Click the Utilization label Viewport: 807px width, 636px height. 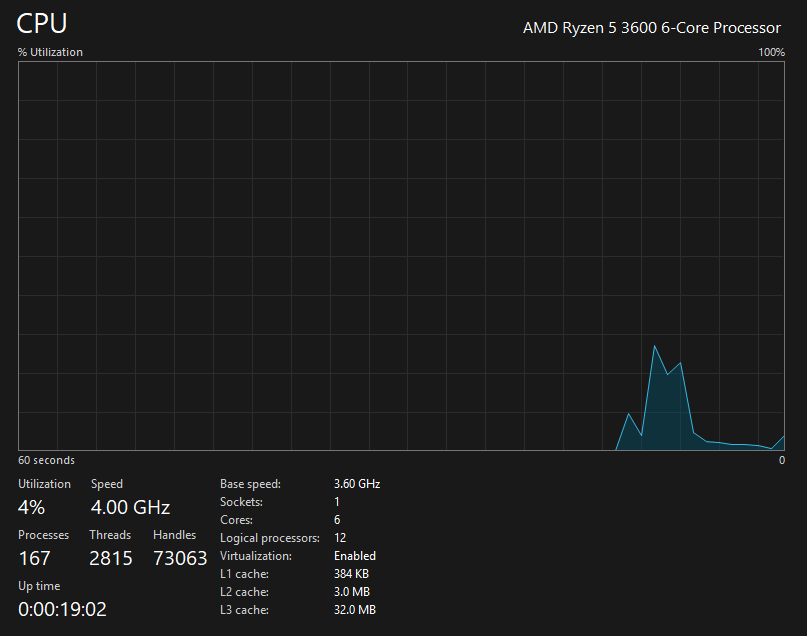(44, 484)
